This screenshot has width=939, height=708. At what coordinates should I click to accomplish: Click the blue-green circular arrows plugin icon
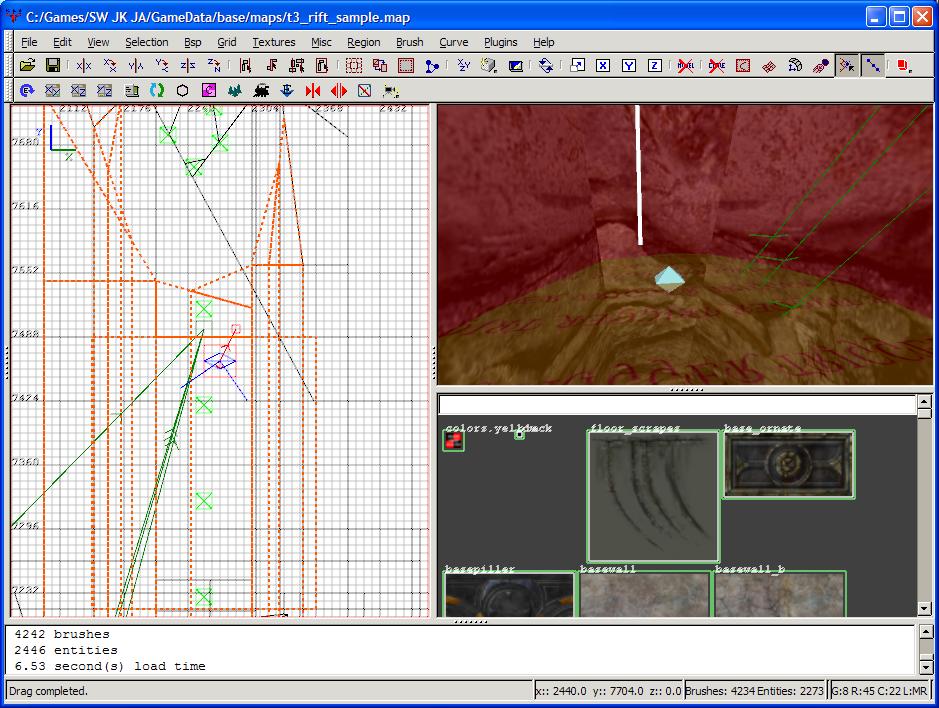157,90
